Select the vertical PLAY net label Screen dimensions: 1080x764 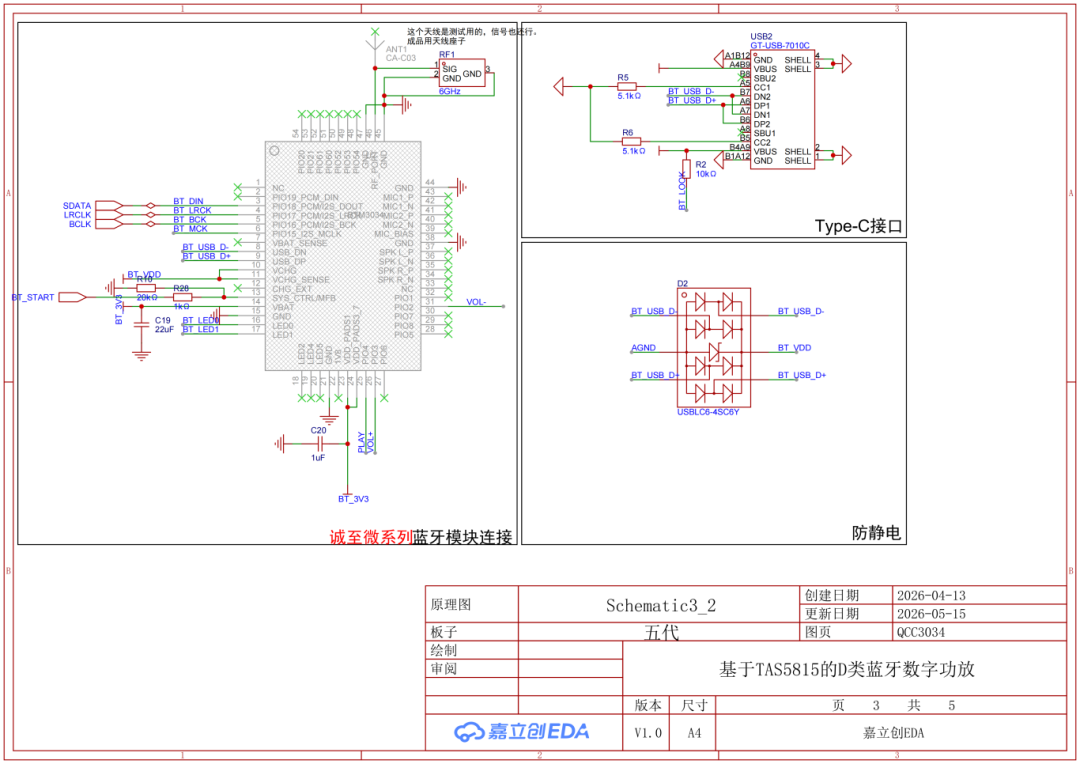361,442
